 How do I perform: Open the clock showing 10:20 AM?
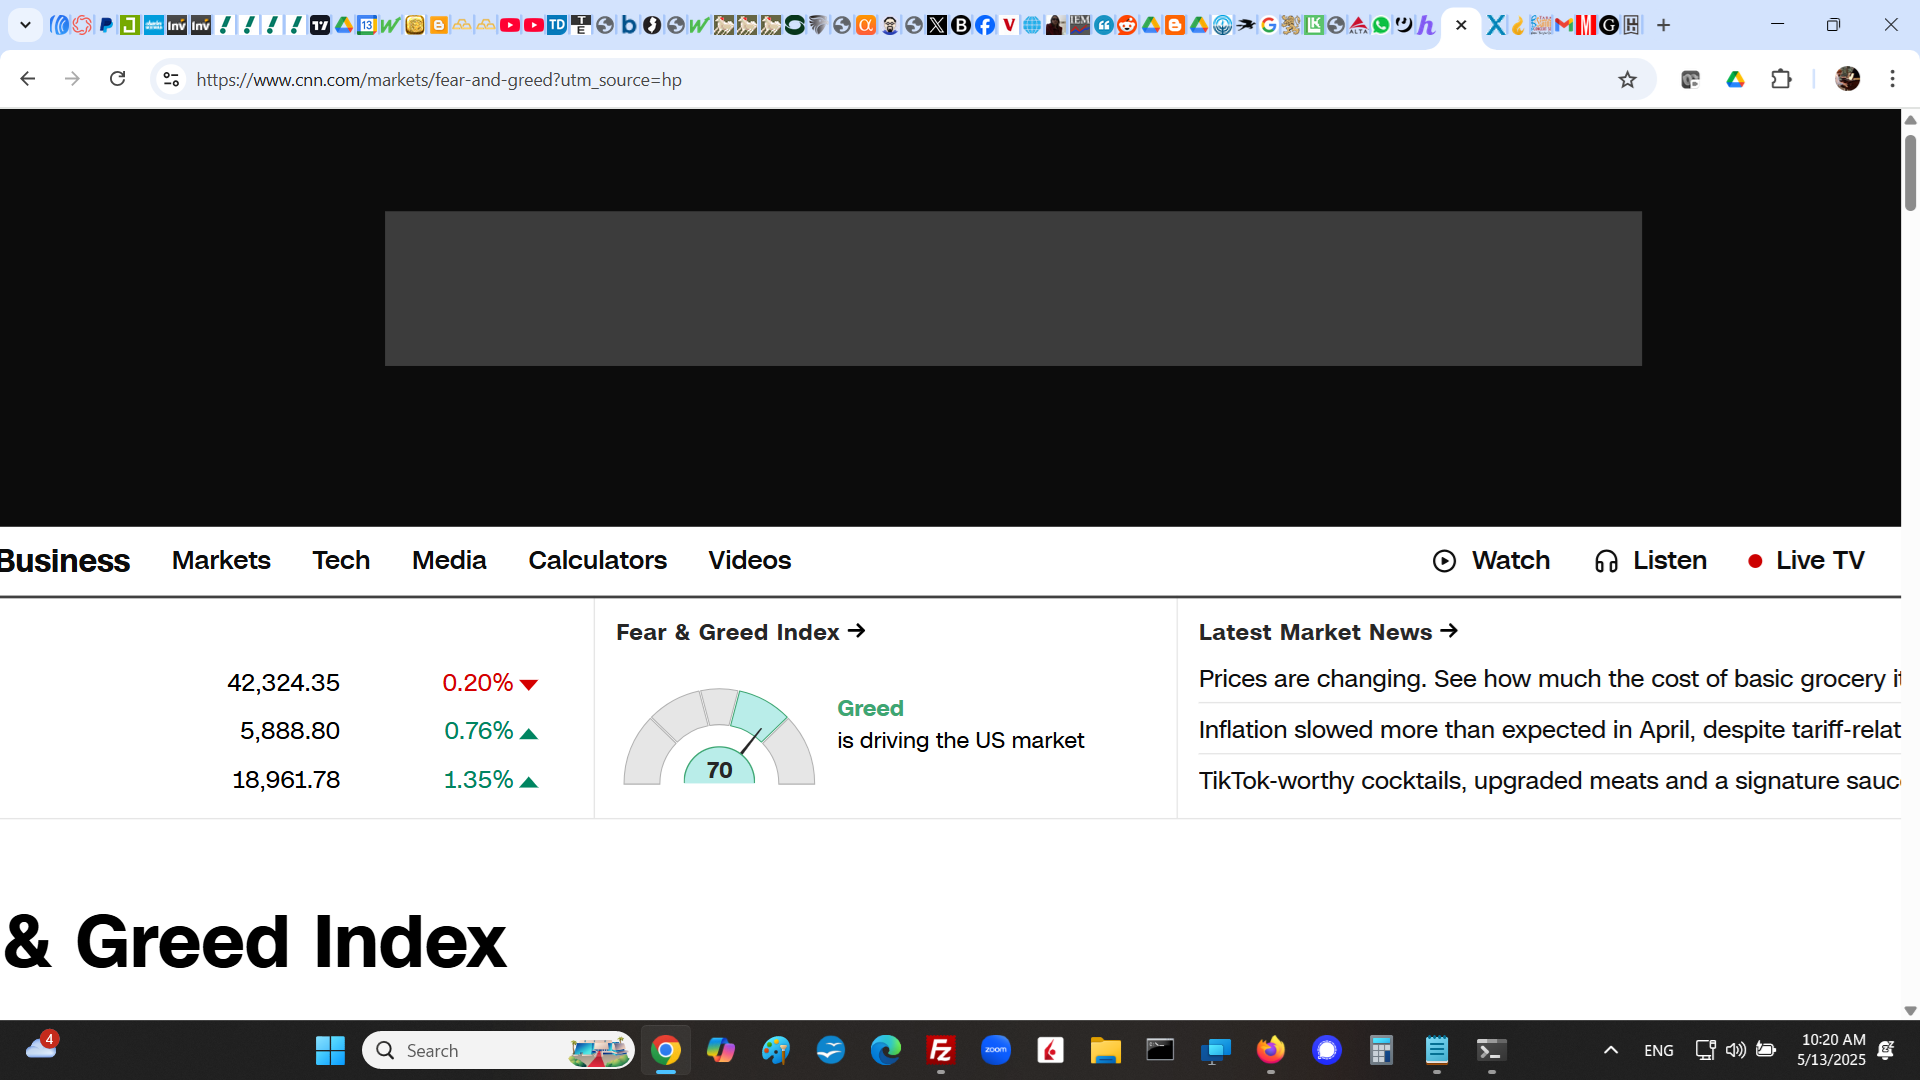coord(1832,1050)
